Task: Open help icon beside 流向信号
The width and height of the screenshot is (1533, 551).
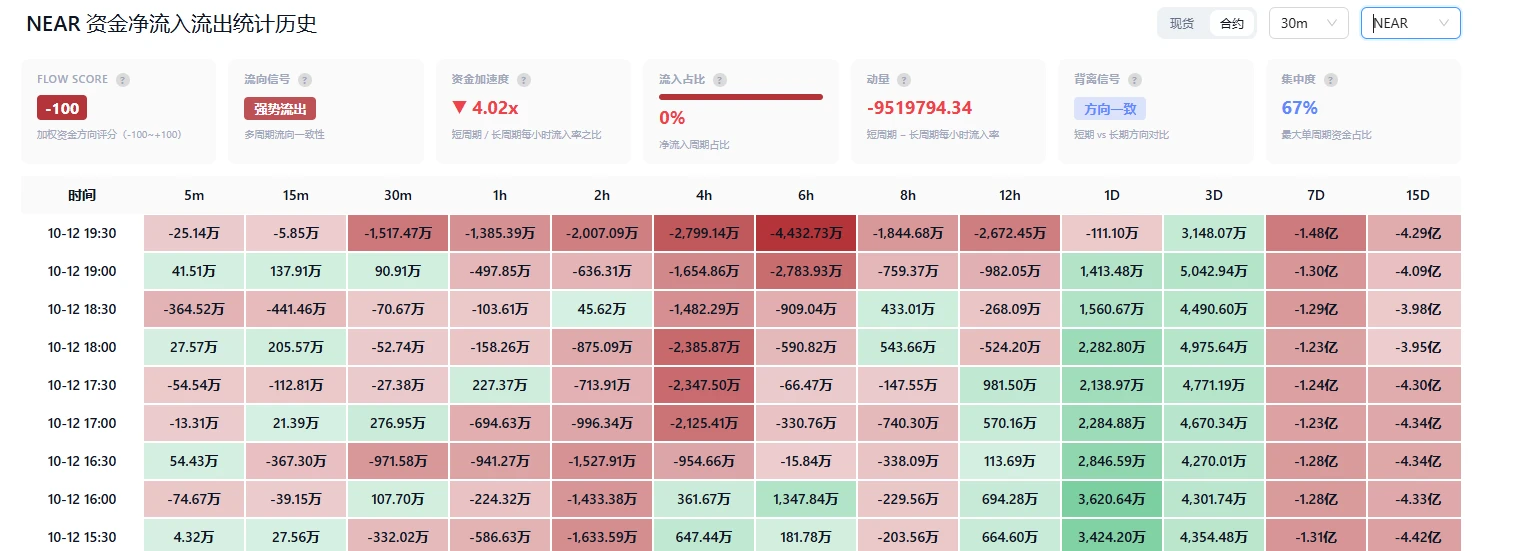Action: [x=305, y=79]
